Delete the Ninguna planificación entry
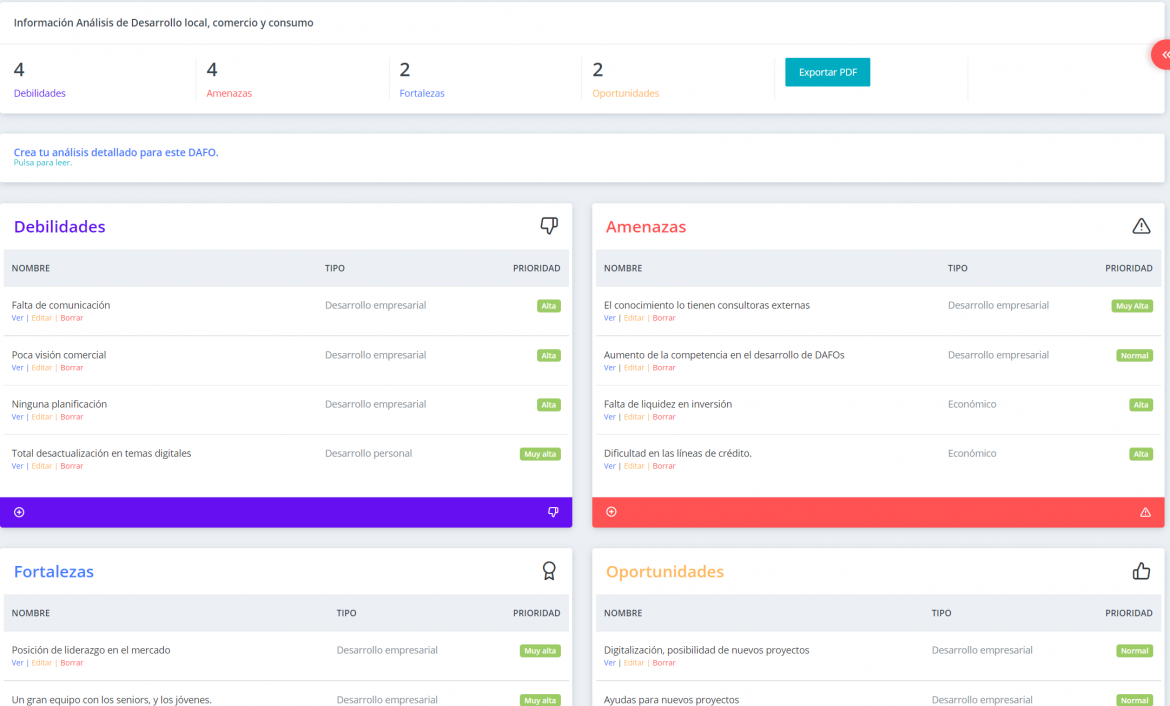Screen dimensions: 1170x706 pos(72,417)
